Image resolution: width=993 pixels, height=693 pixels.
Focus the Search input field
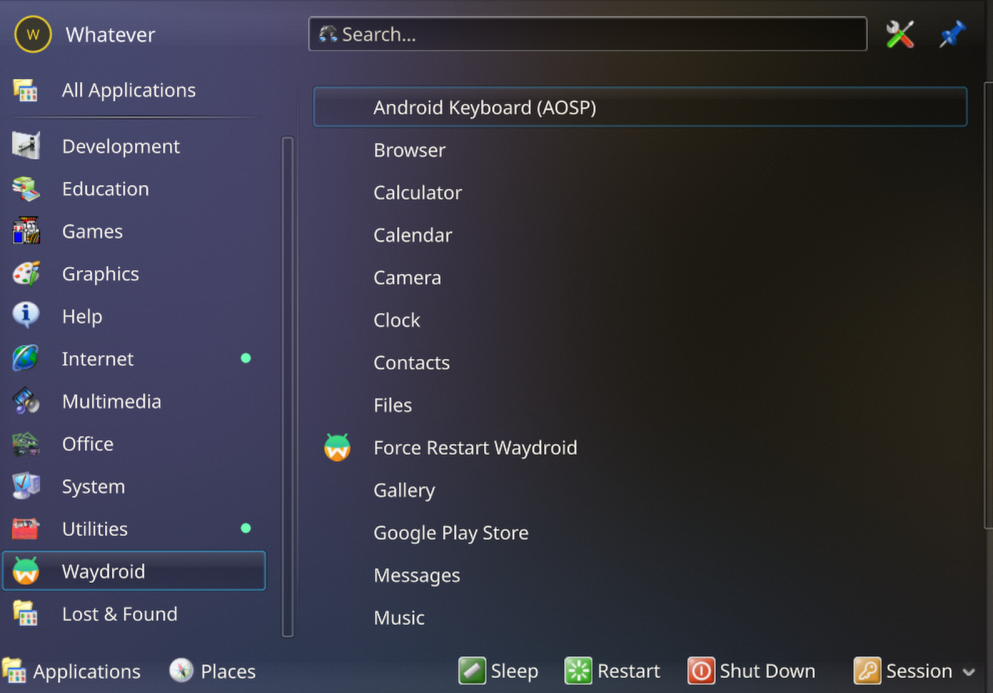click(x=587, y=34)
